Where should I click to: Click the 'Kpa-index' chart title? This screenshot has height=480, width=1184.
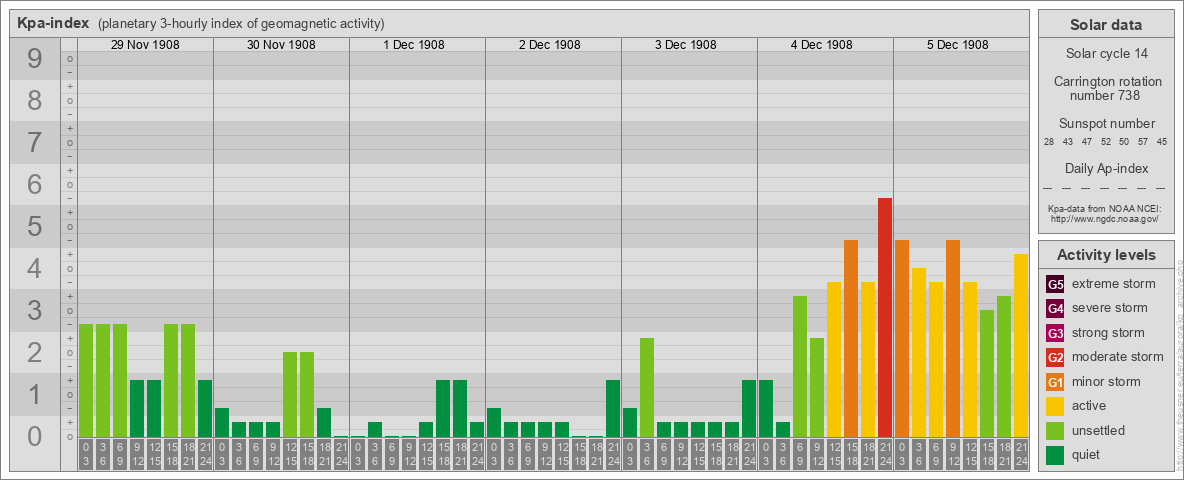[53, 23]
